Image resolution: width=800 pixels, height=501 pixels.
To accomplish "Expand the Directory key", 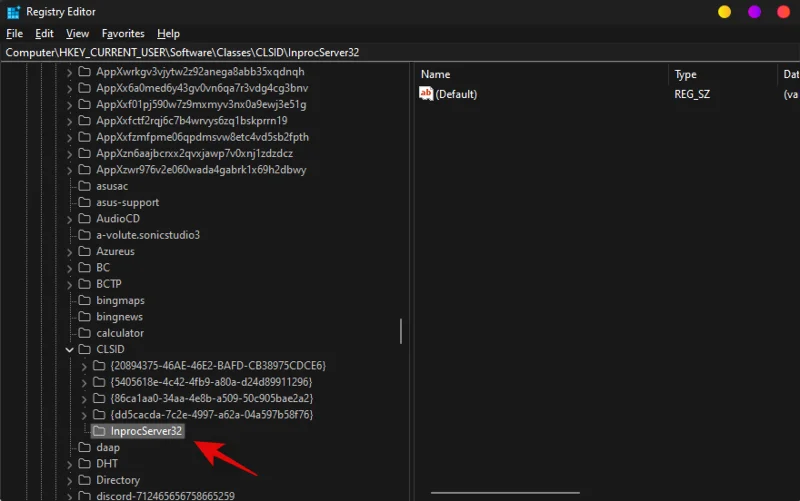I will point(69,481).
